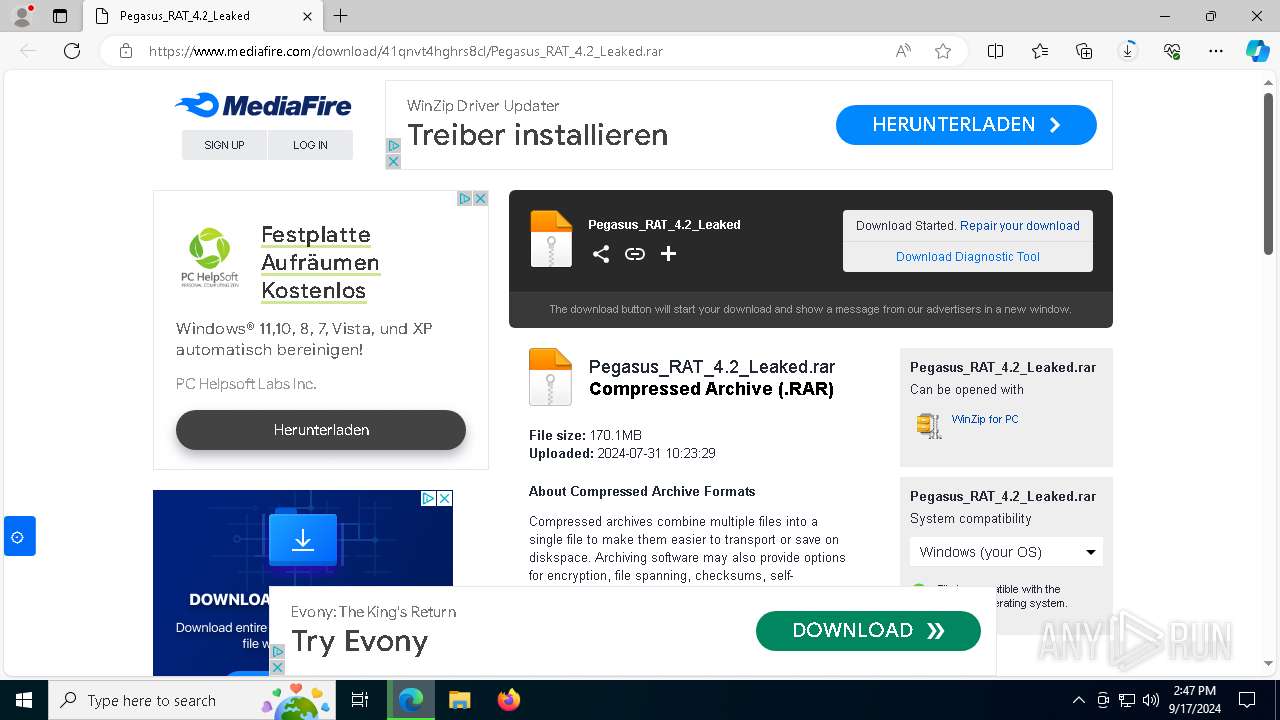Click the HERUNTERLADEN ad button
Screen dimensions: 1280x720
tap(966, 125)
